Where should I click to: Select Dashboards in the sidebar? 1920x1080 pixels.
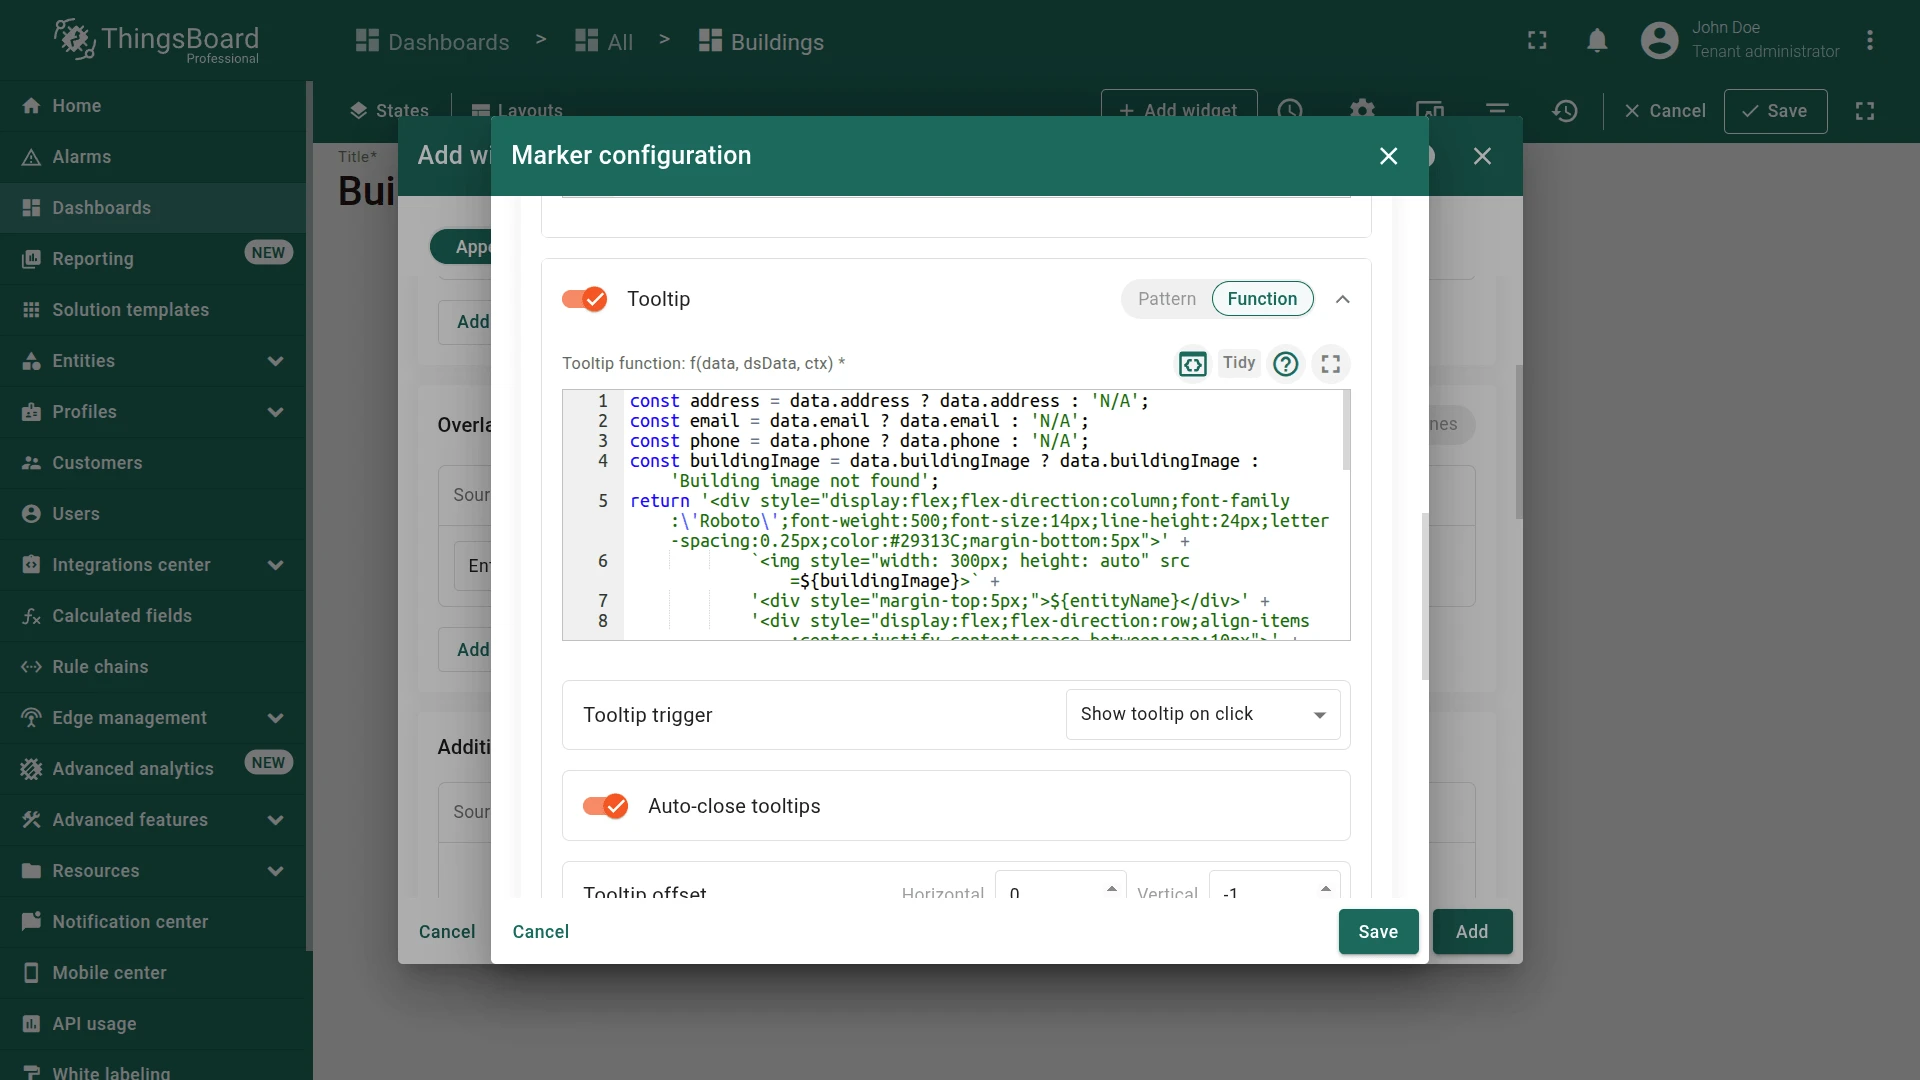coord(153,208)
